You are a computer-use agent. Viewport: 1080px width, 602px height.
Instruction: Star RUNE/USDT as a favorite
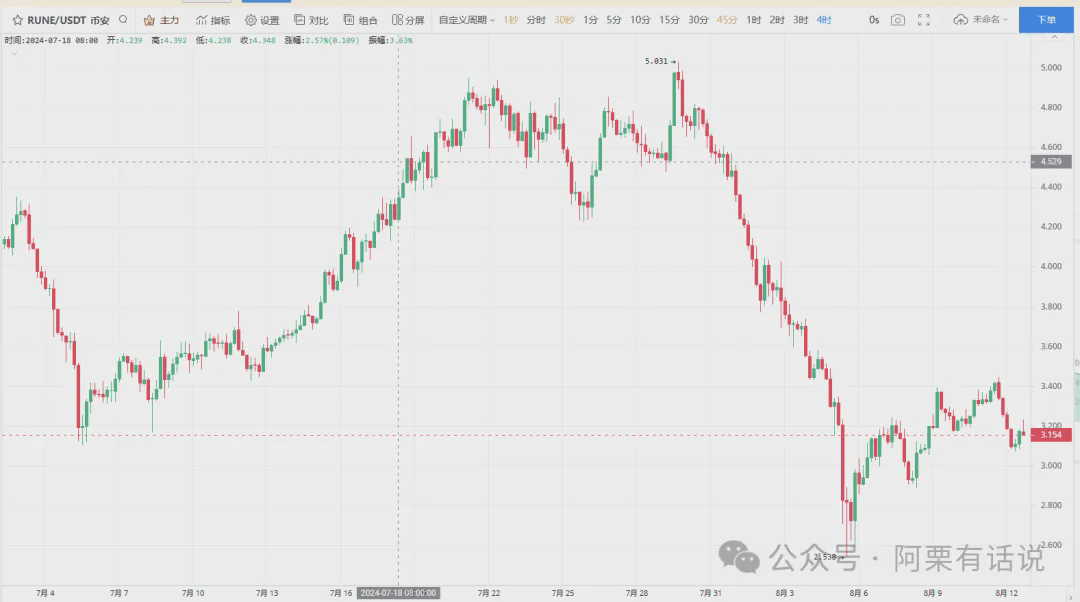pos(18,20)
